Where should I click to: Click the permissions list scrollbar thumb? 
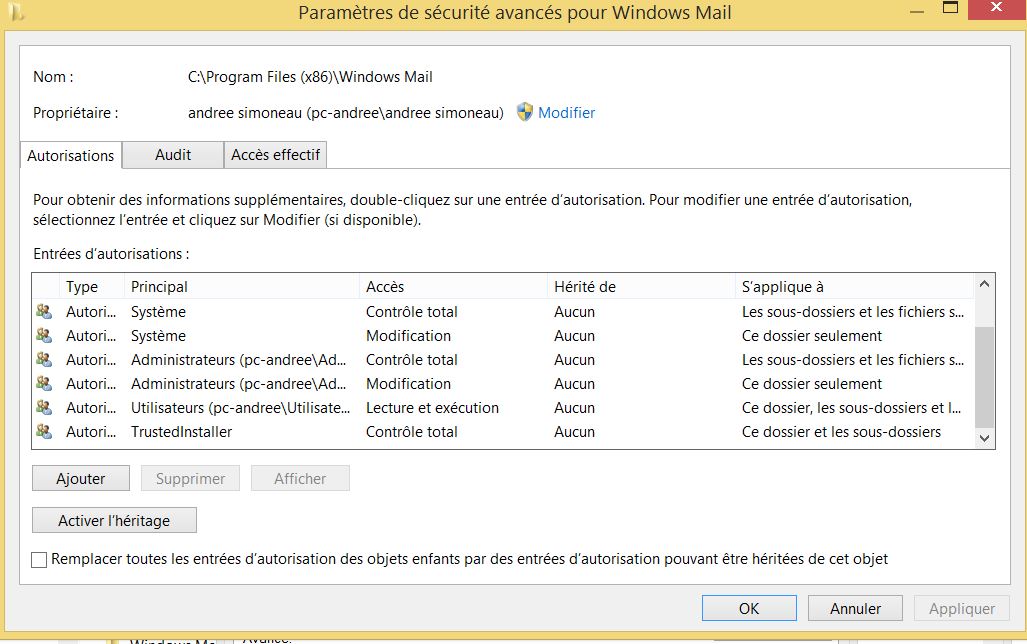(984, 377)
